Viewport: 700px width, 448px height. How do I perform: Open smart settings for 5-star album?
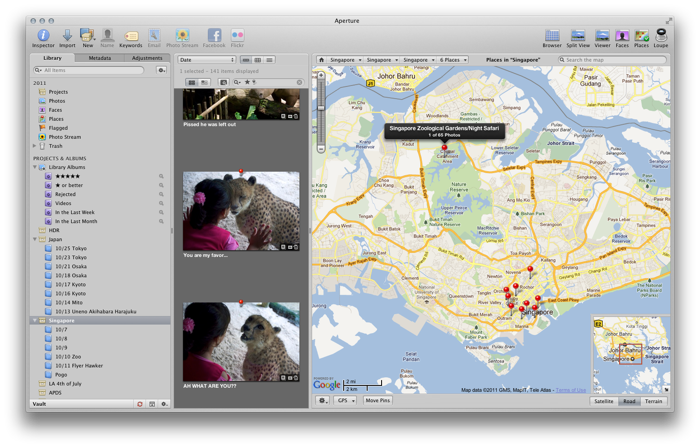point(161,176)
